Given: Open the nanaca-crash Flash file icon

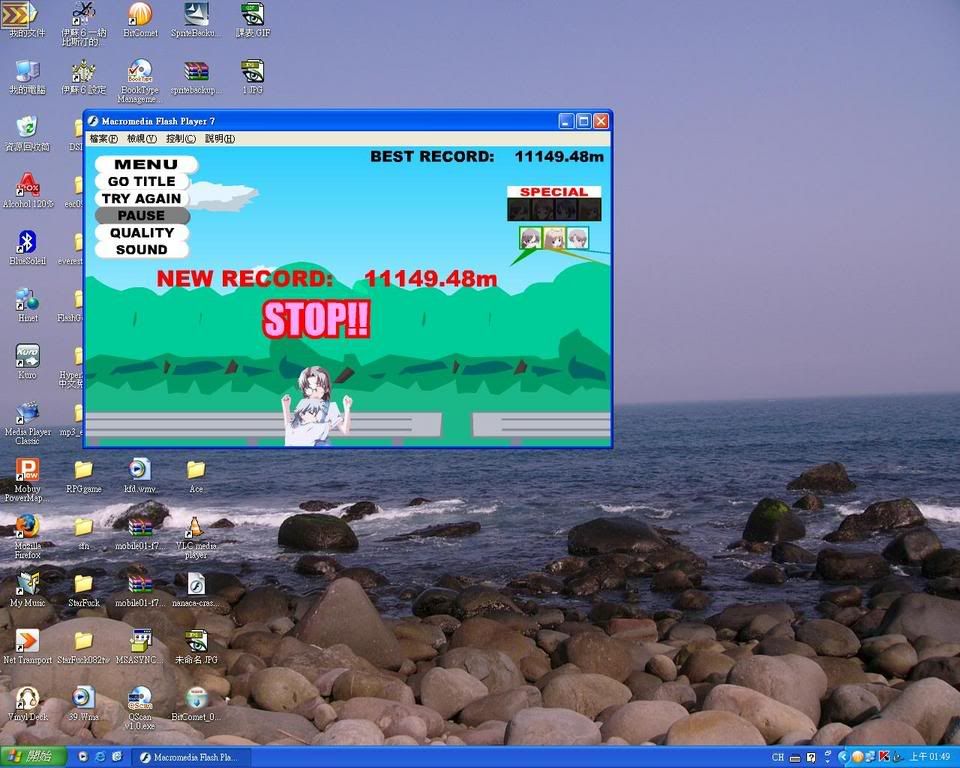Looking at the screenshot, I should pos(196,589).
